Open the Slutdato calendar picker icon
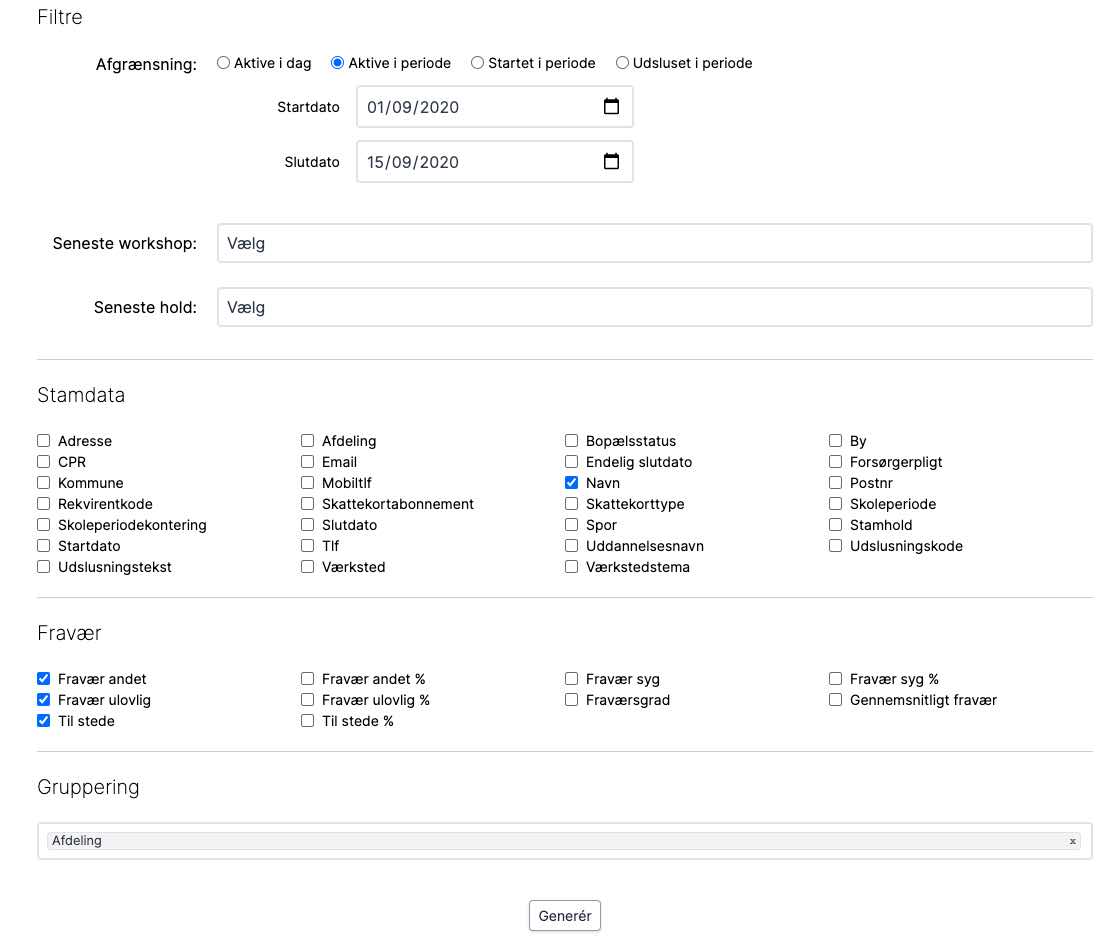Image resolution: width=1100 pixels, height=937 pixels. point(611,161)
